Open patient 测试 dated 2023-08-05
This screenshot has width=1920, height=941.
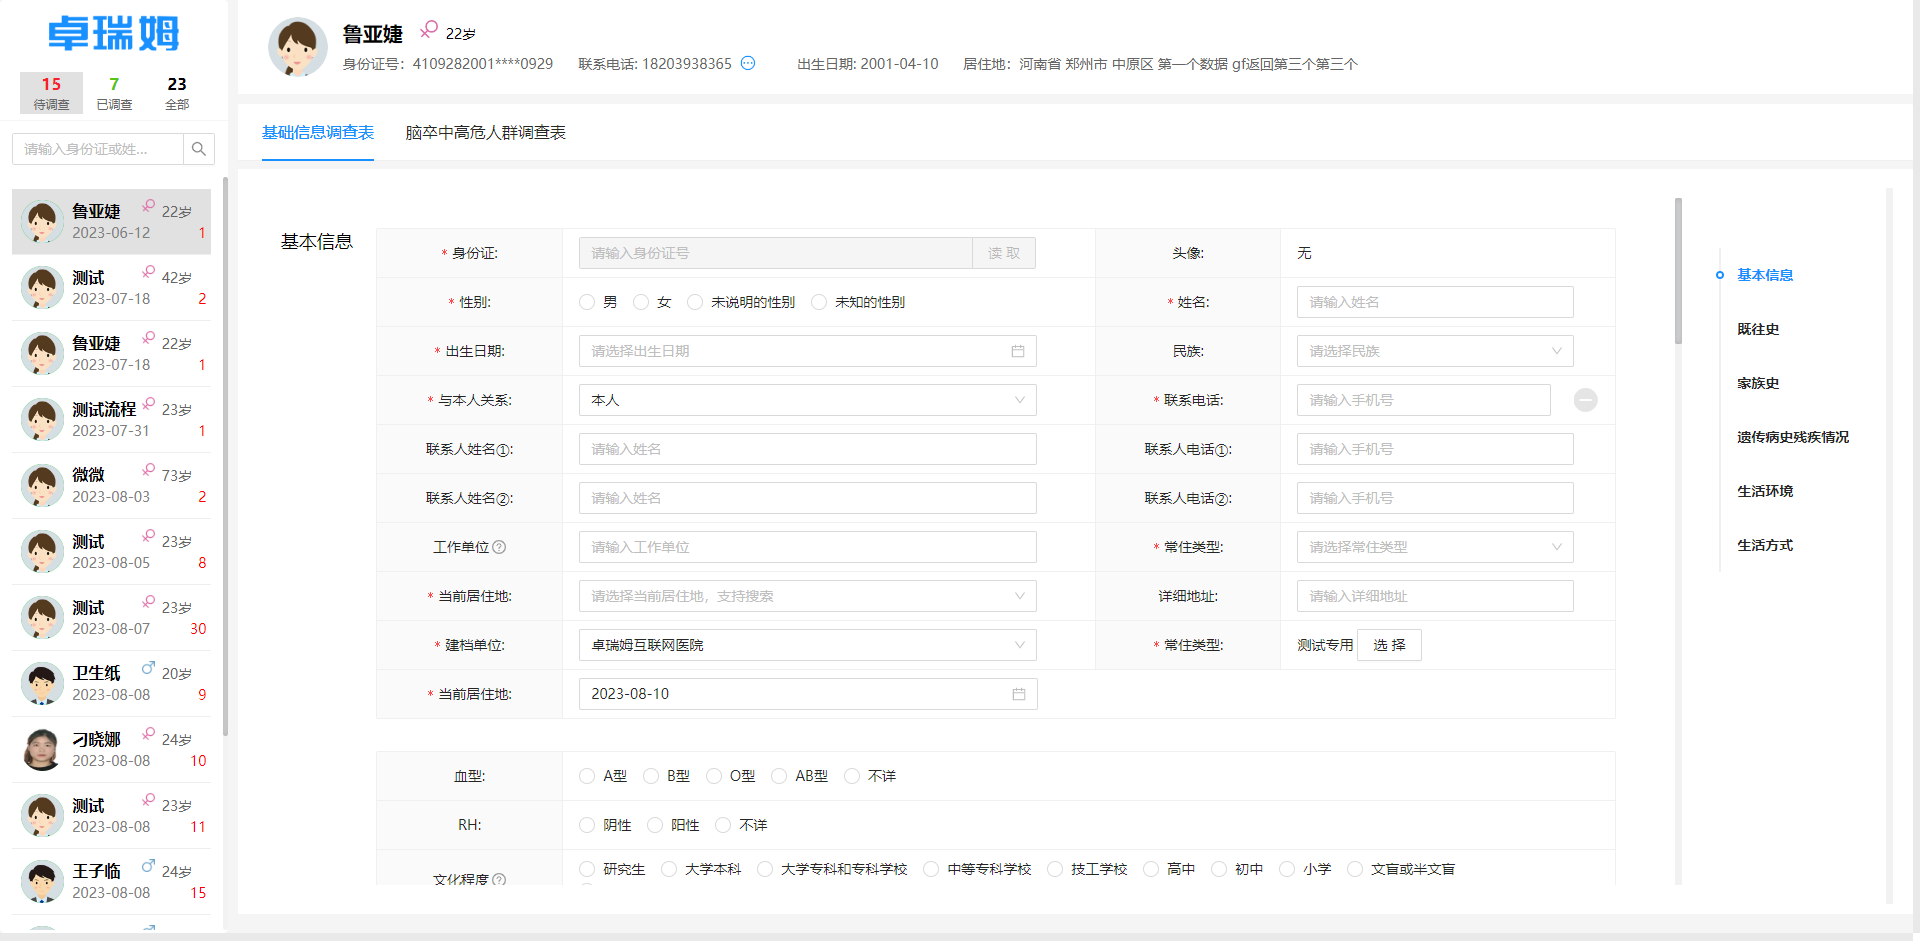[112, 551]
